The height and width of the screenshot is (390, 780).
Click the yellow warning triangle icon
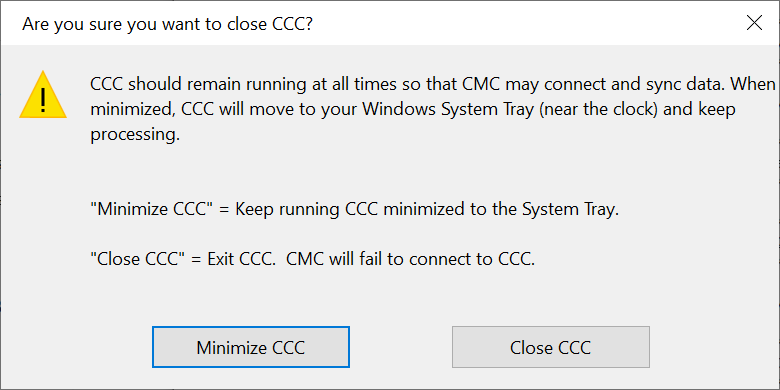(x=43, y=95)
